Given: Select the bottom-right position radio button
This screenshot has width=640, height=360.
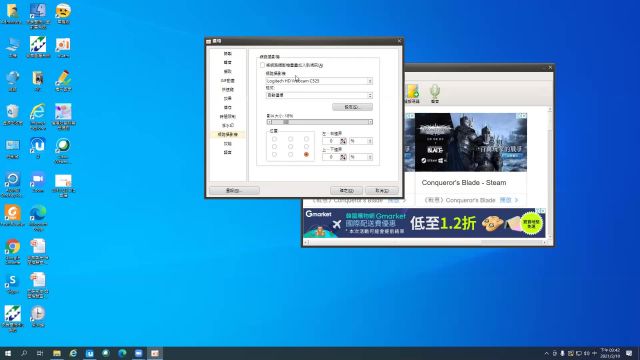Looking at the screenshot, I should 306,154.
